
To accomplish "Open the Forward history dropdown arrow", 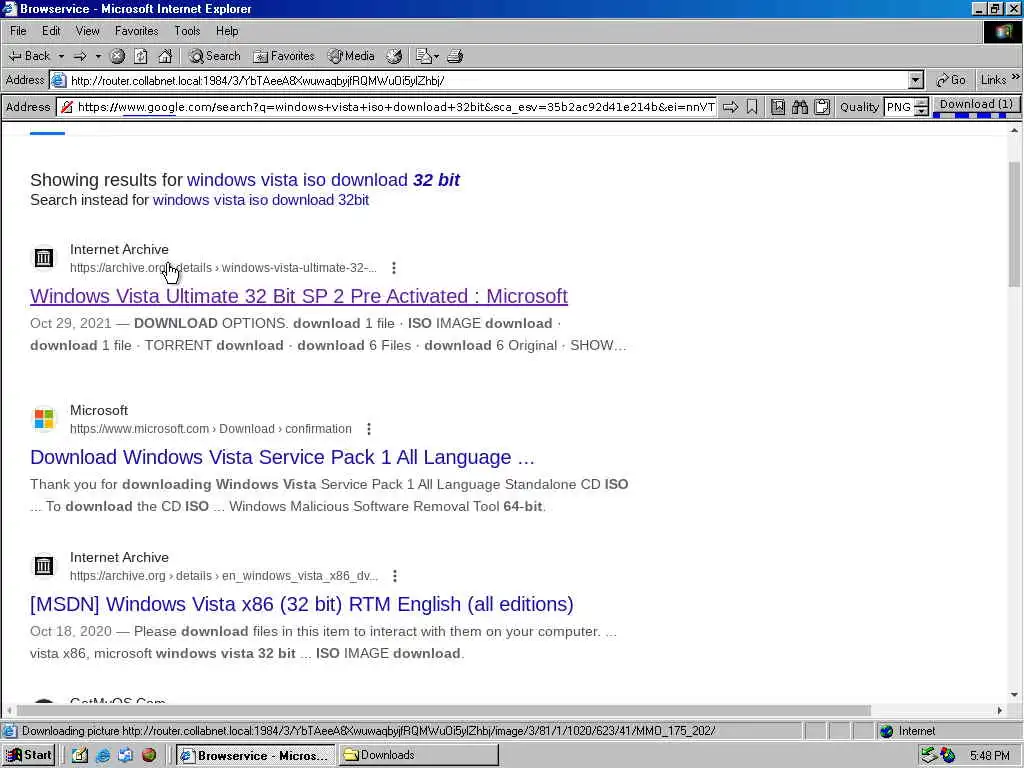I will tap(98, 56).
